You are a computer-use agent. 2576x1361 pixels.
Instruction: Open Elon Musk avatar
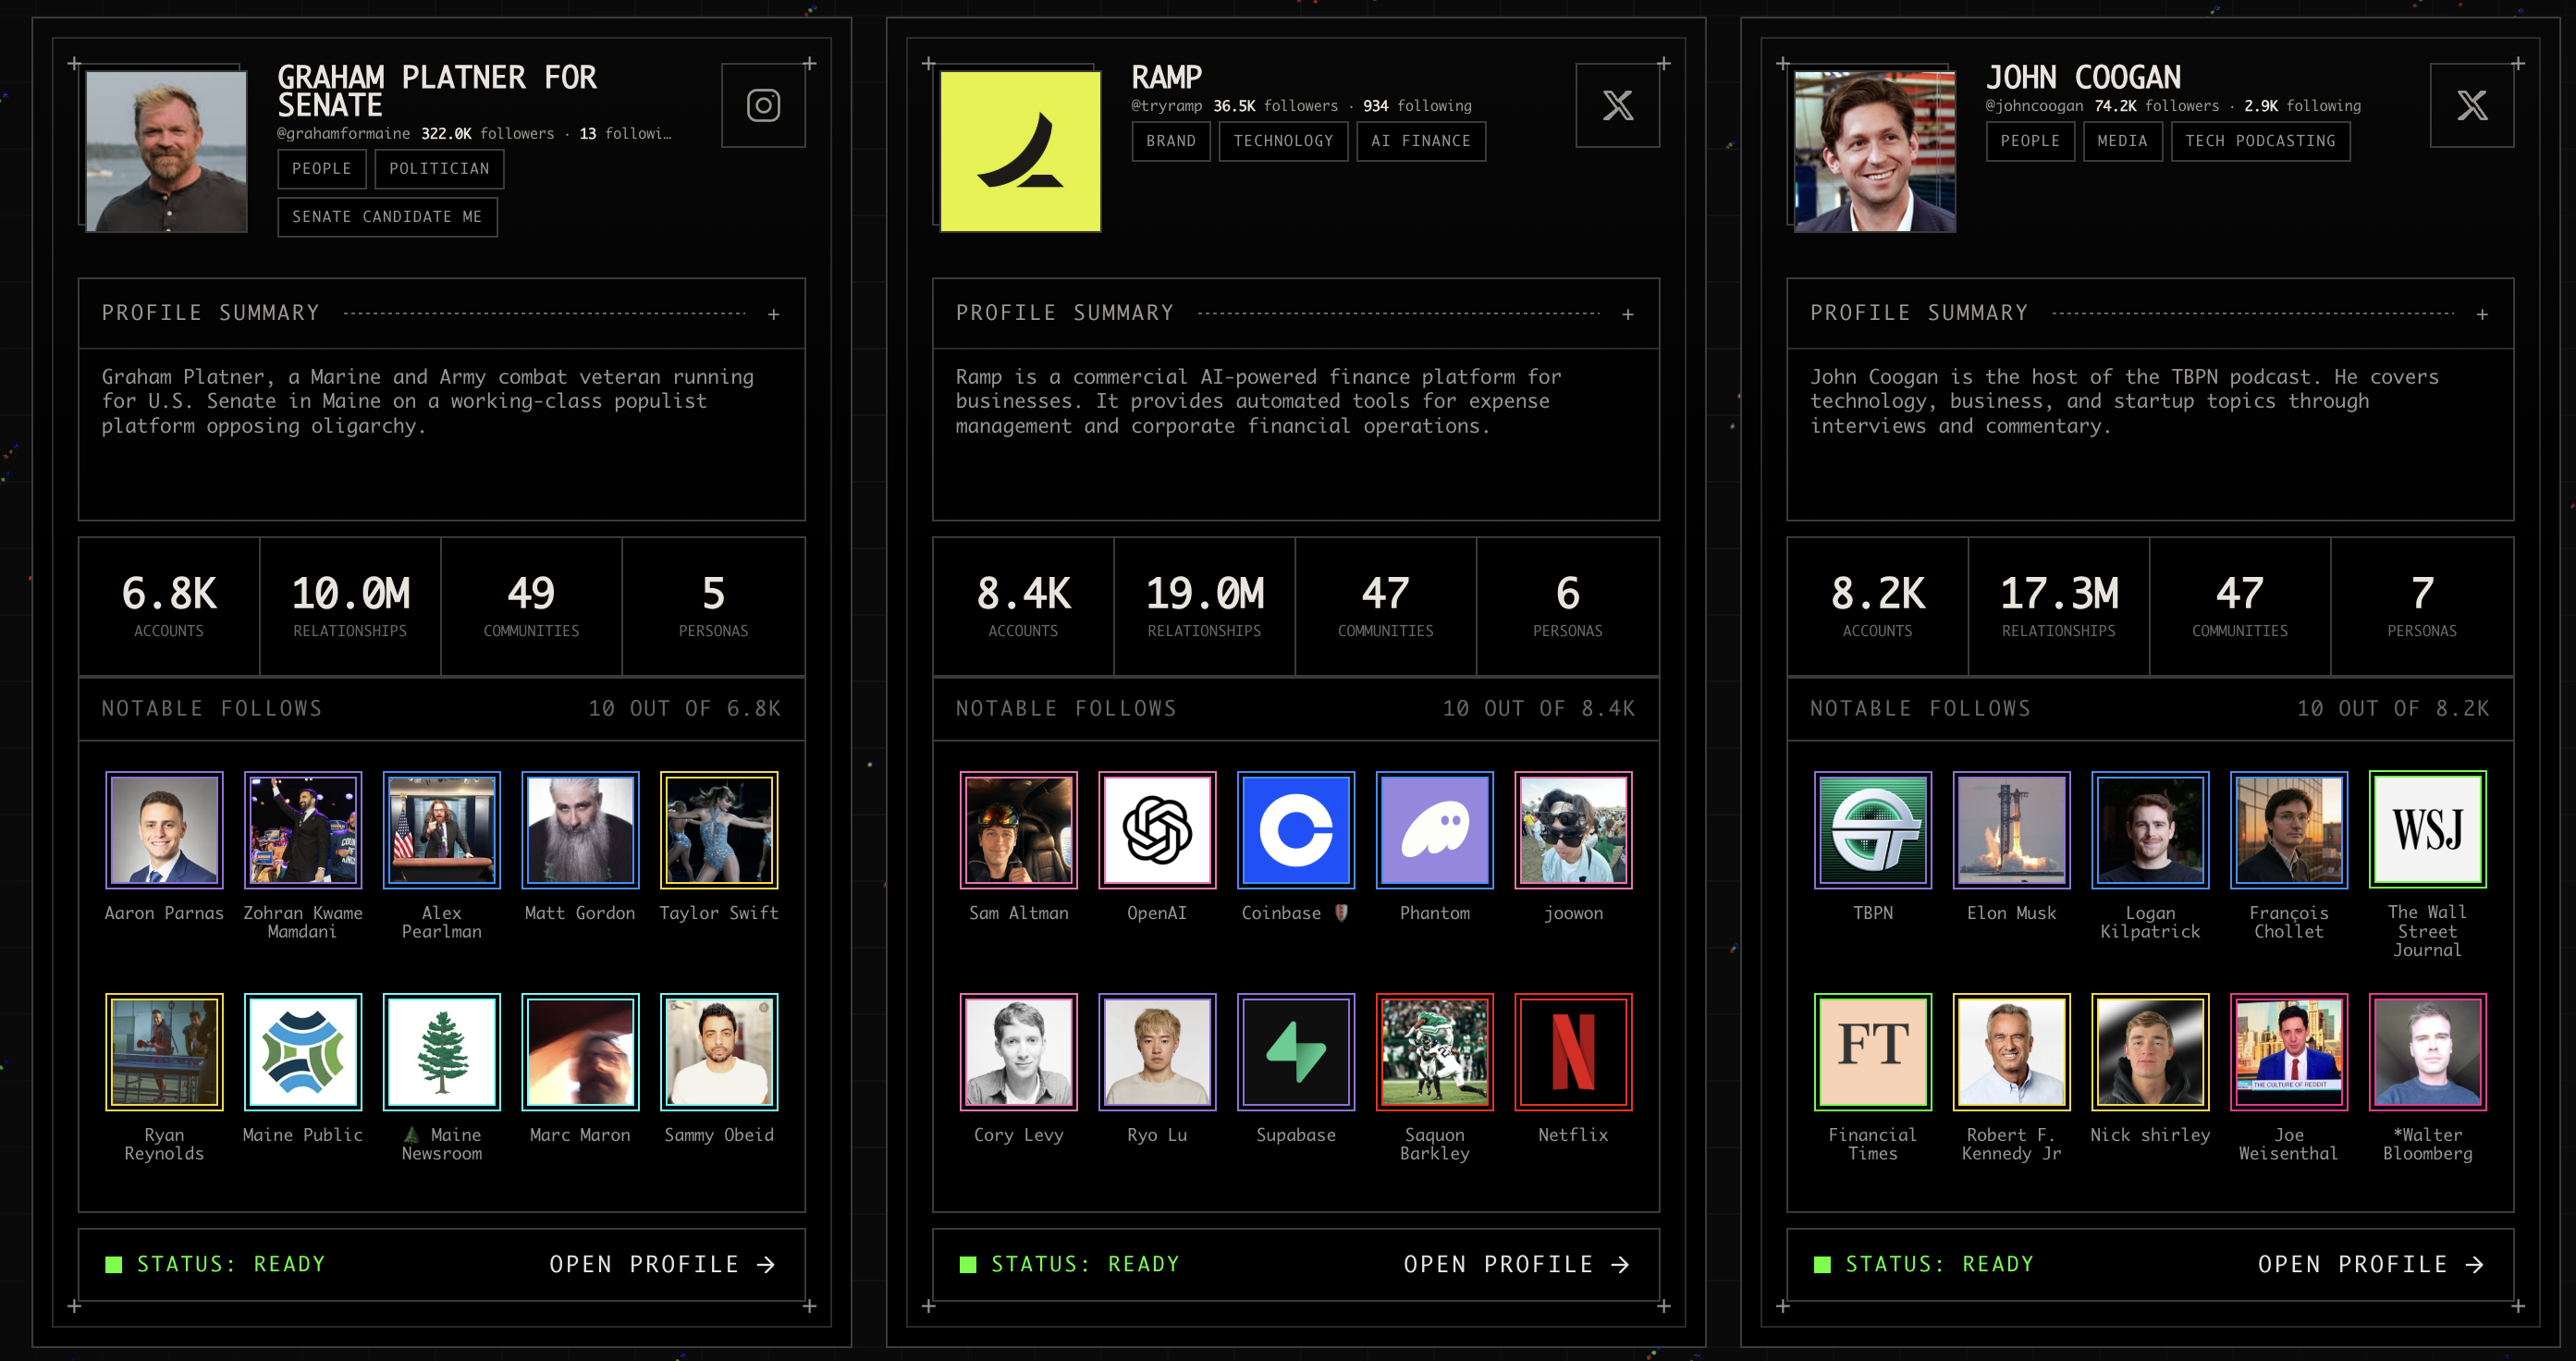click(x=2011, y=830)
